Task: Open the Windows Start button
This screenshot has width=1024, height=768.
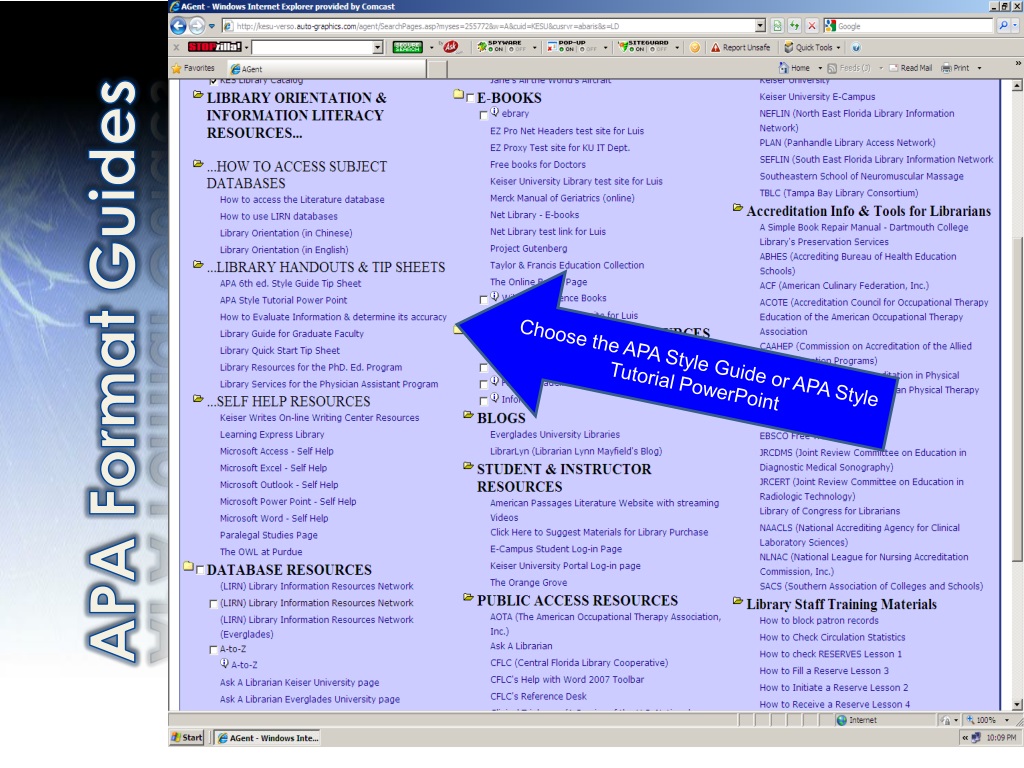Action: point(187,737)
